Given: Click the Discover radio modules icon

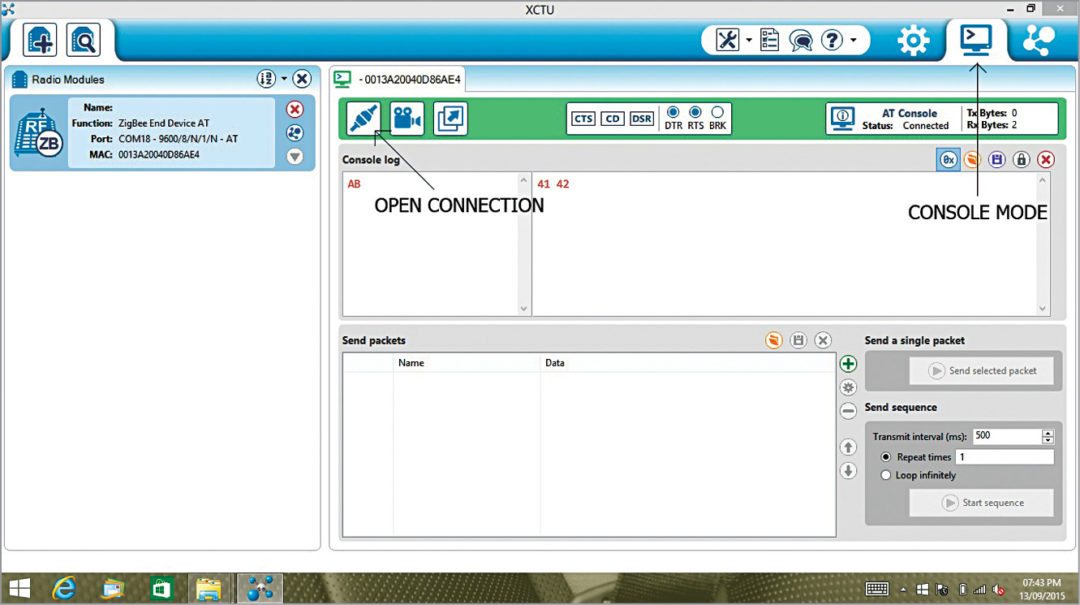Looking at the screenshot, I should [x=83, y=41].
